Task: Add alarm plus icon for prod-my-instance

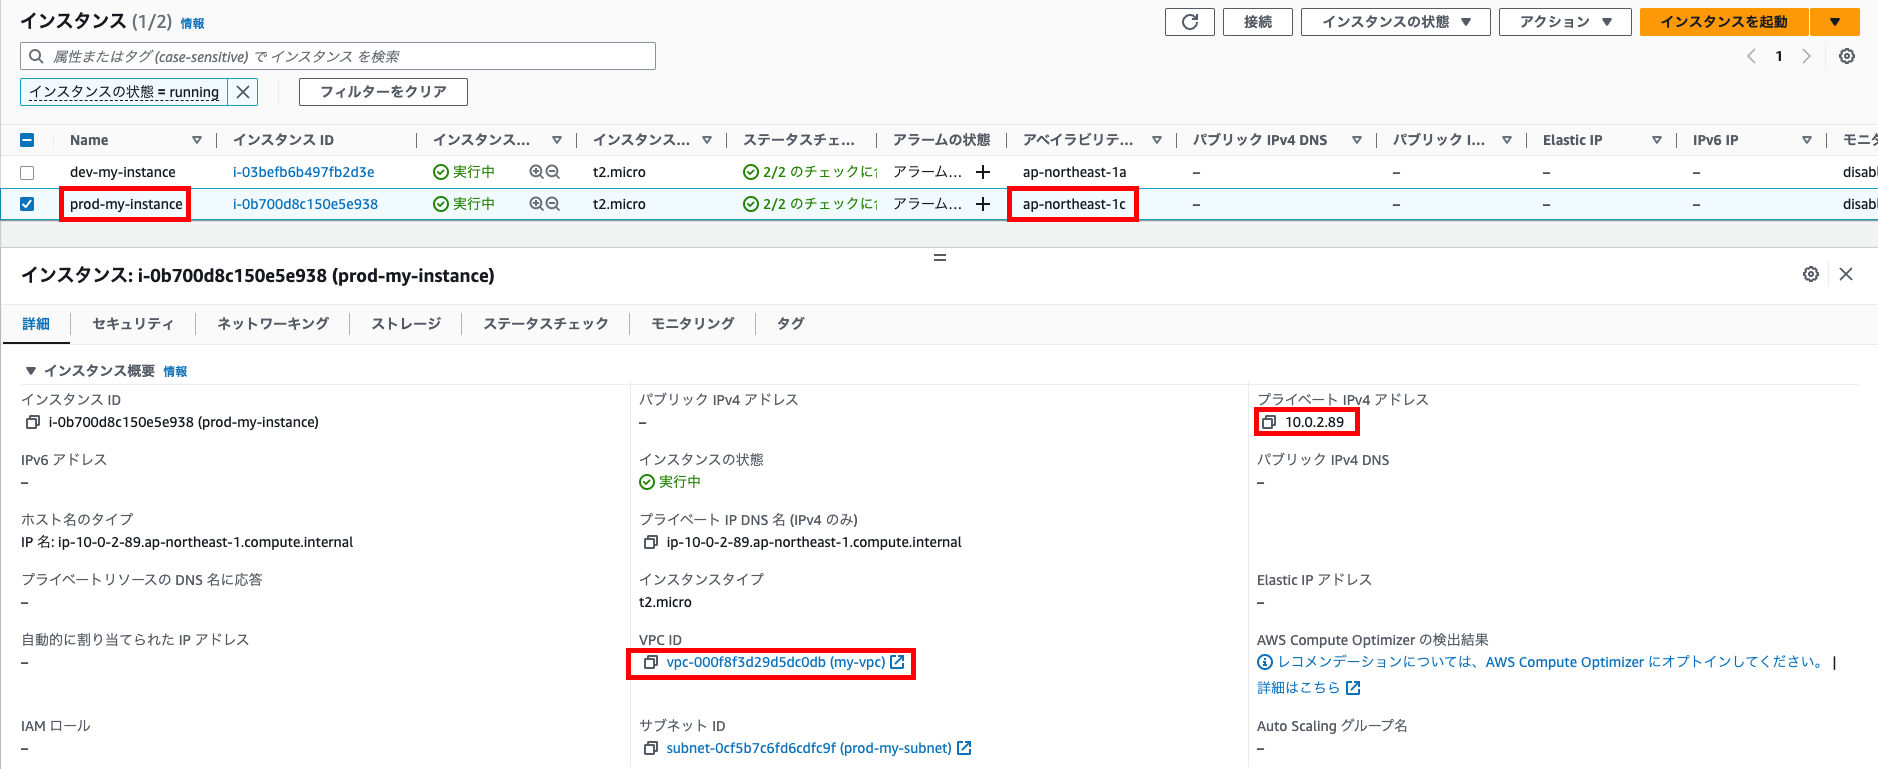Action: coord(983,204)
